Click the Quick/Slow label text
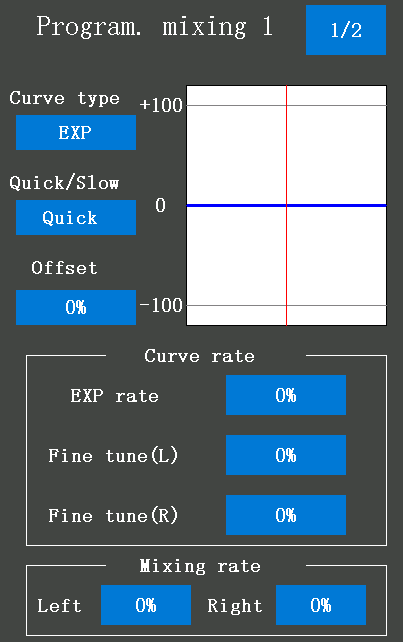Image resolution: width=403 pixels, height=642 pixels. pos(64,183)
